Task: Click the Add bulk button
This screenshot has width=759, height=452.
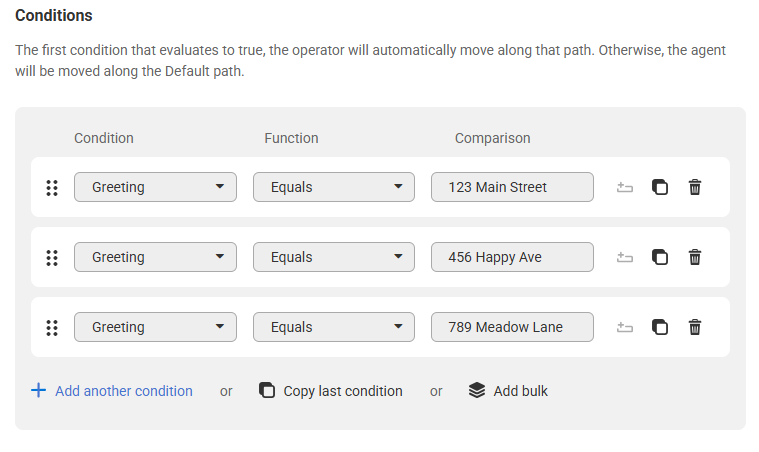Action: pos(508,391)
